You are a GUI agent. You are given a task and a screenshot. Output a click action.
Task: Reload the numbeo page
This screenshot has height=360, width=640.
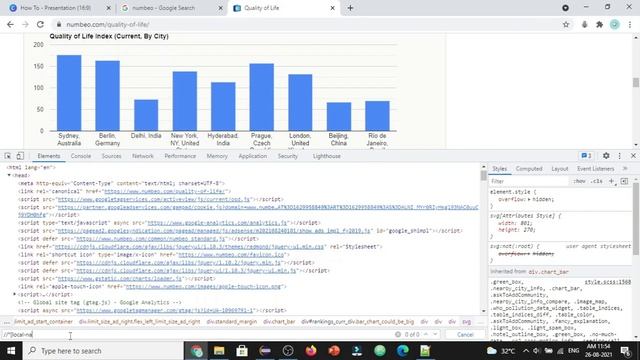tap(40, 24)
